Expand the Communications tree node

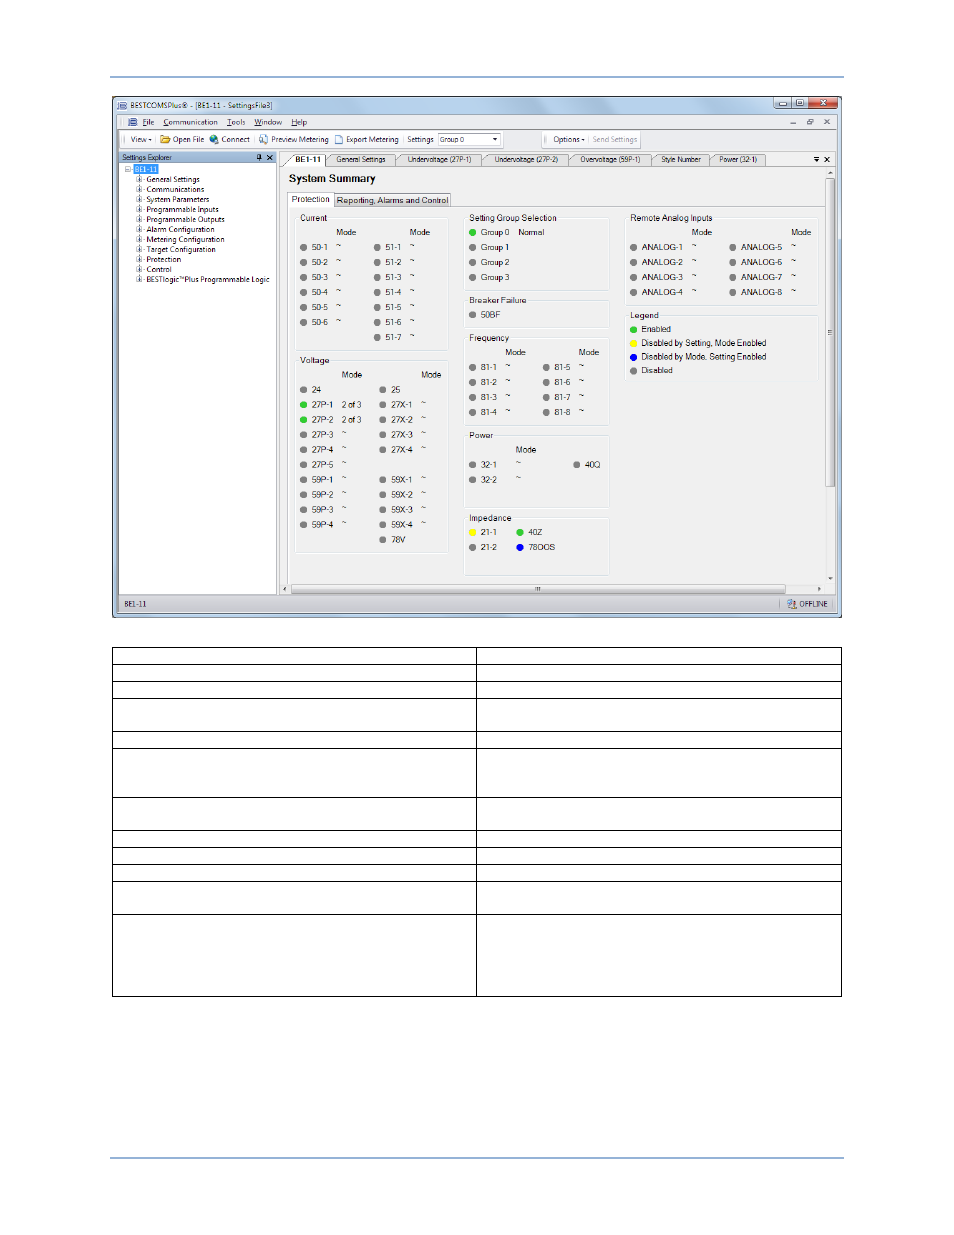tap(139, 189)
